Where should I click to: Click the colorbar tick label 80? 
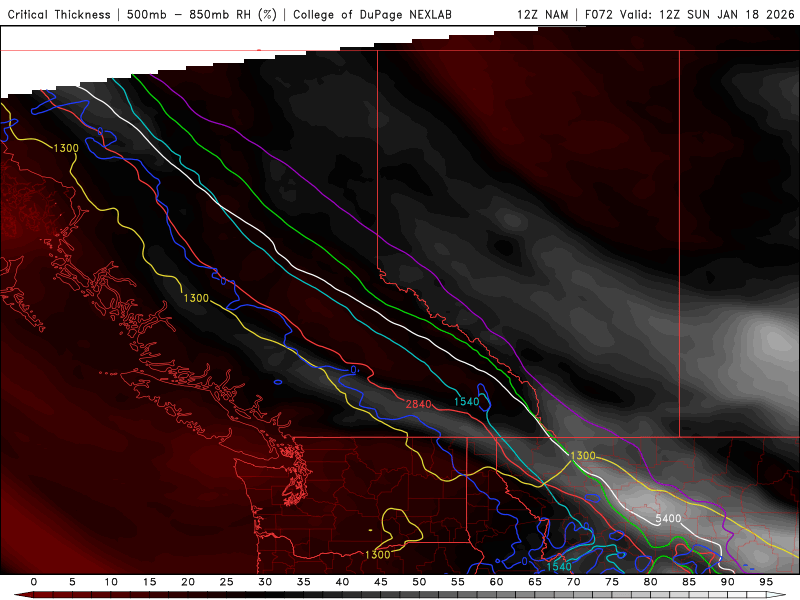(651, 582)
